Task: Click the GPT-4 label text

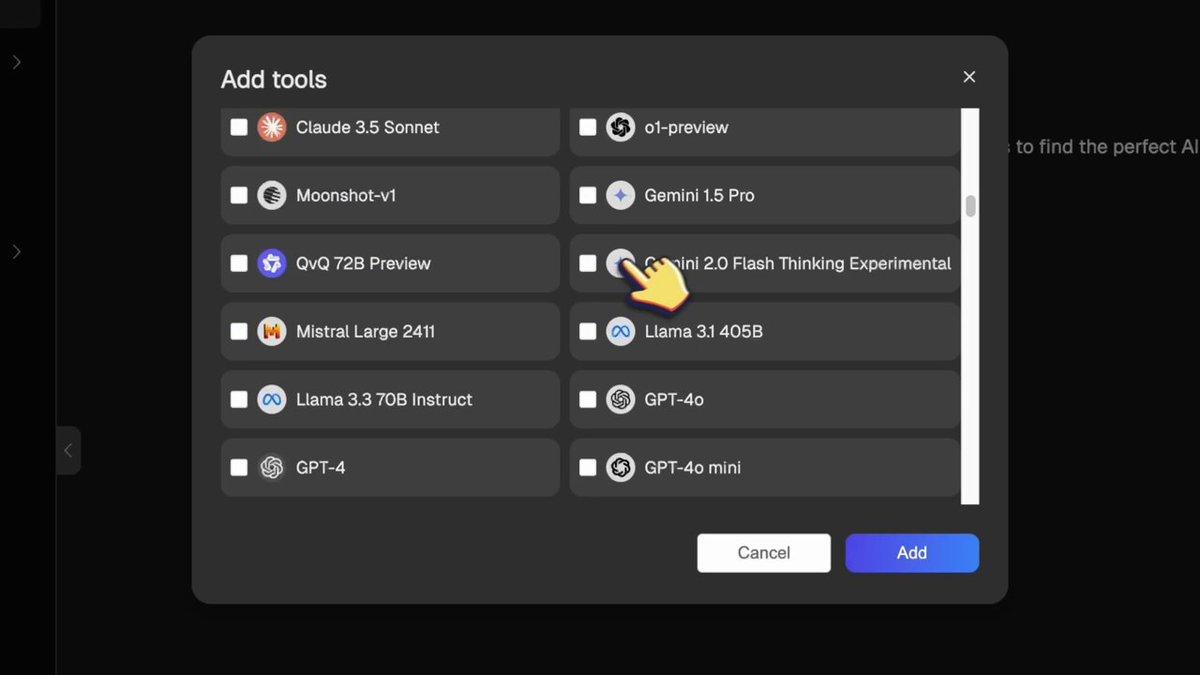Action: click(x=320, y=467)
